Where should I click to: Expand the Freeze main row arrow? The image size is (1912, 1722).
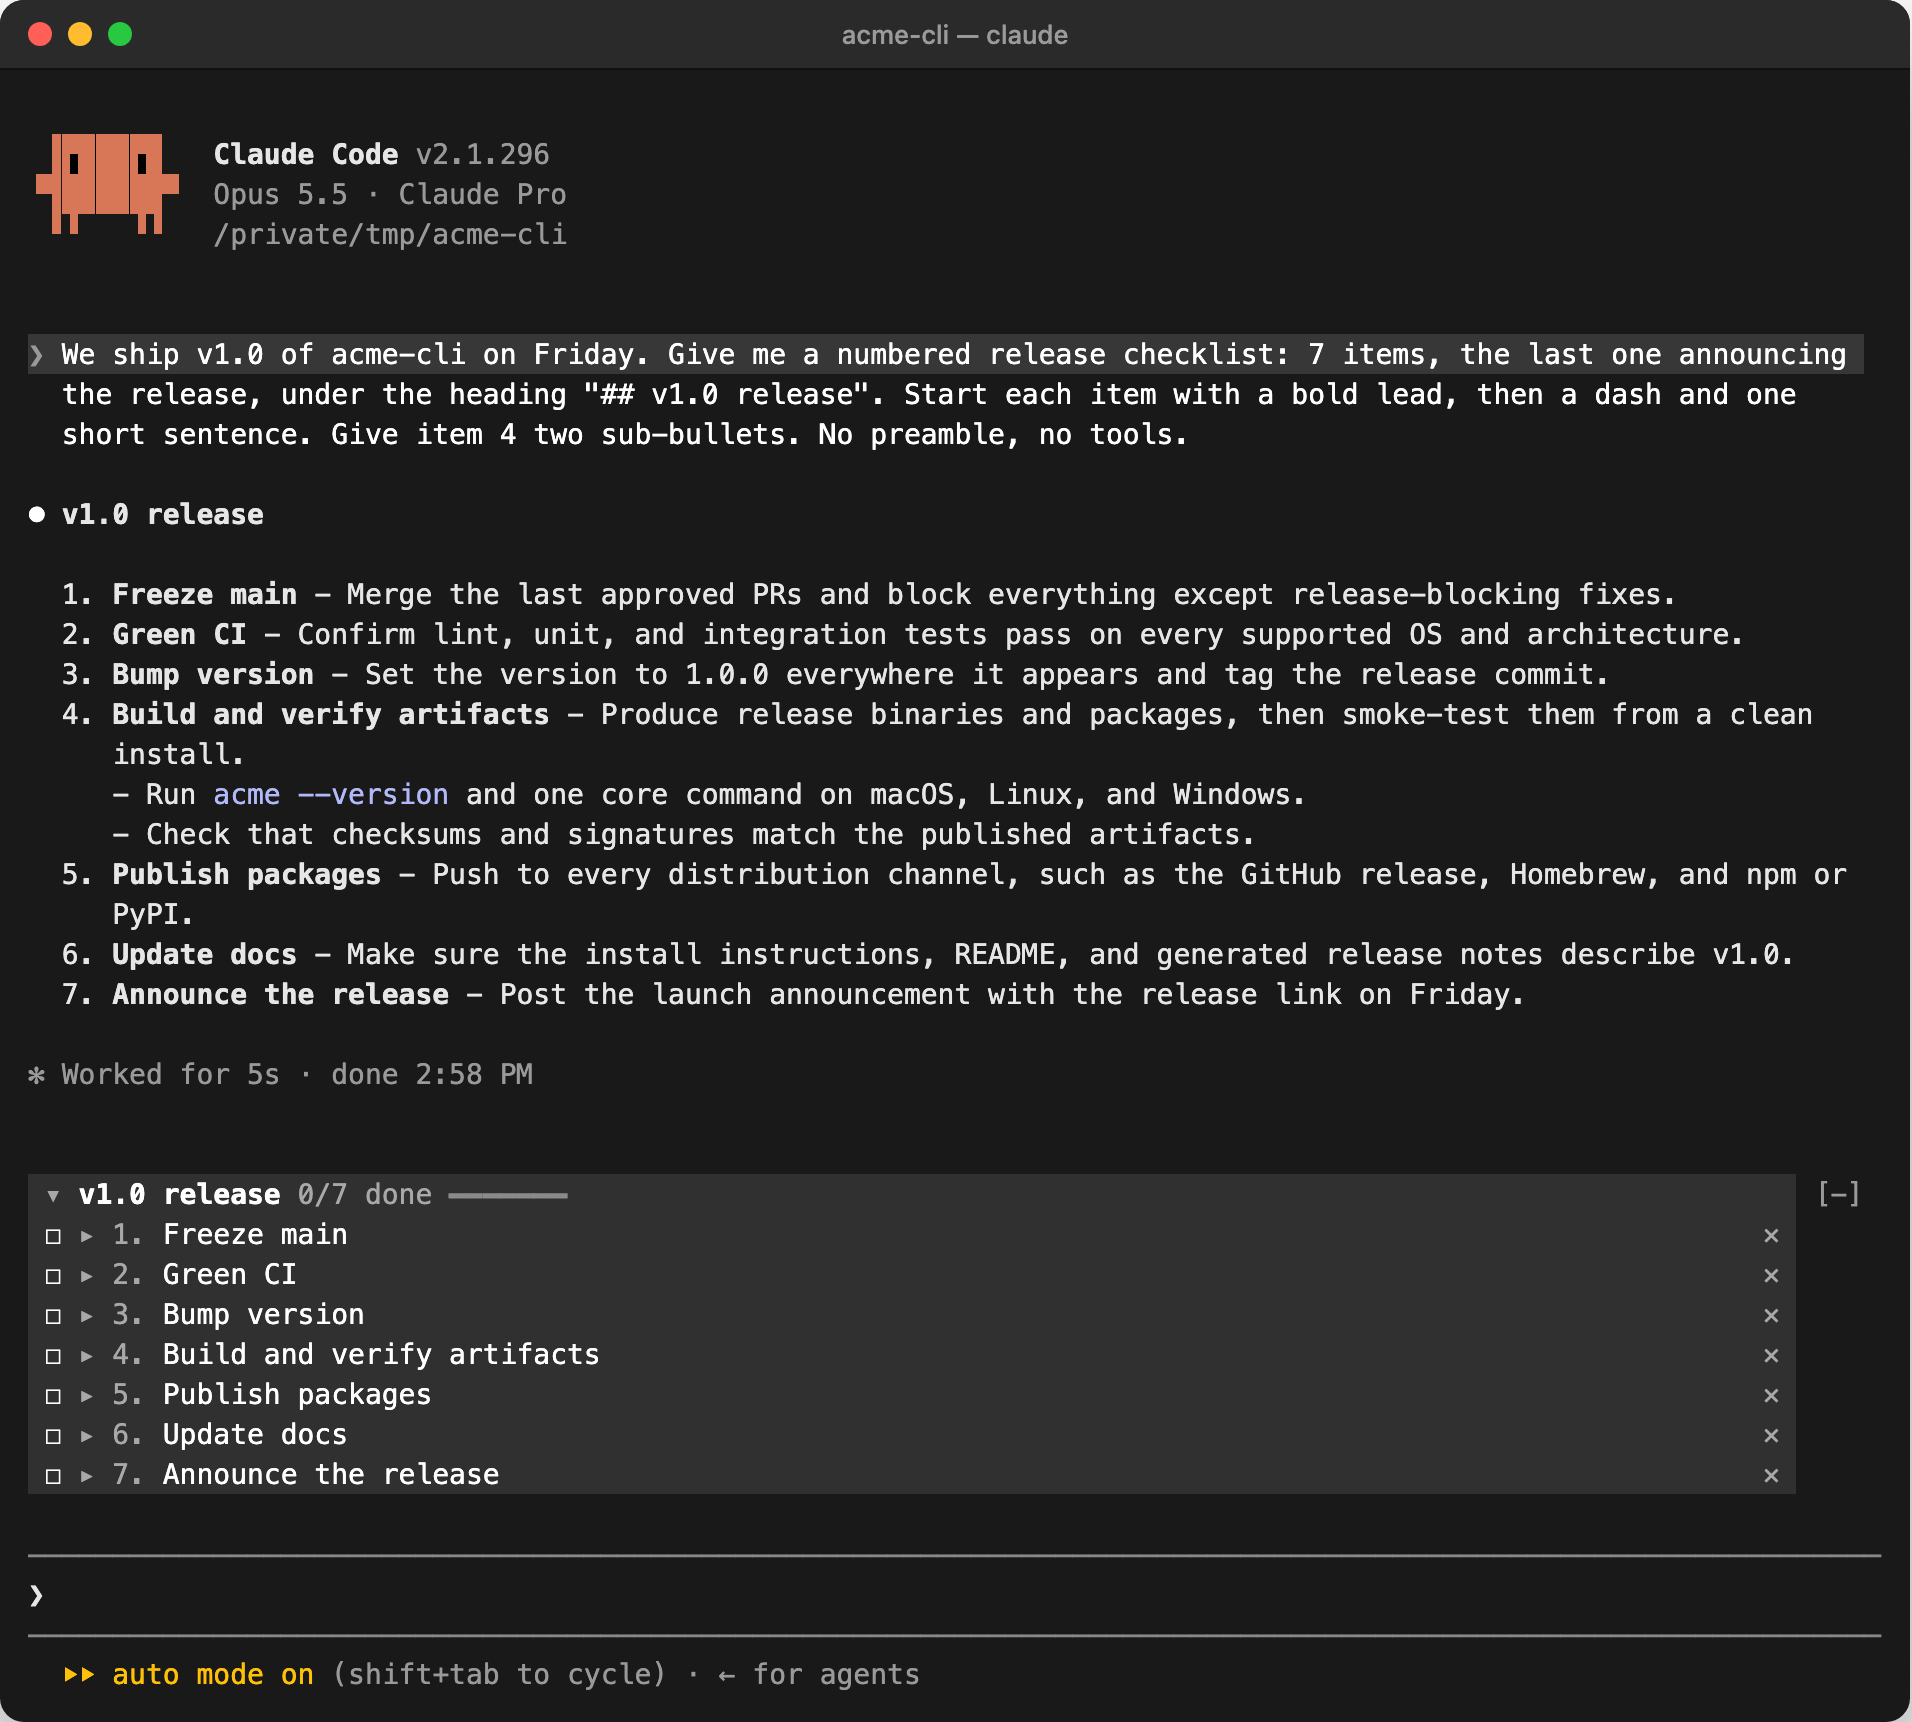point(87,1236)
